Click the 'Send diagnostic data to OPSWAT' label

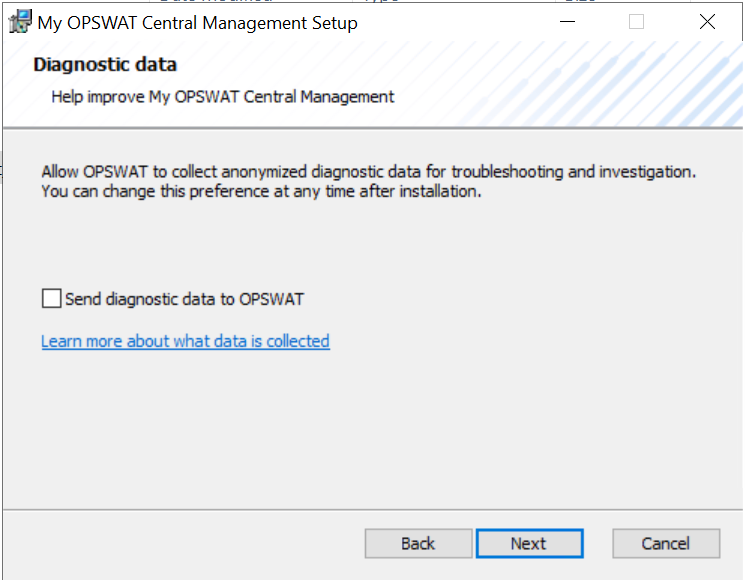pos(184,299)
